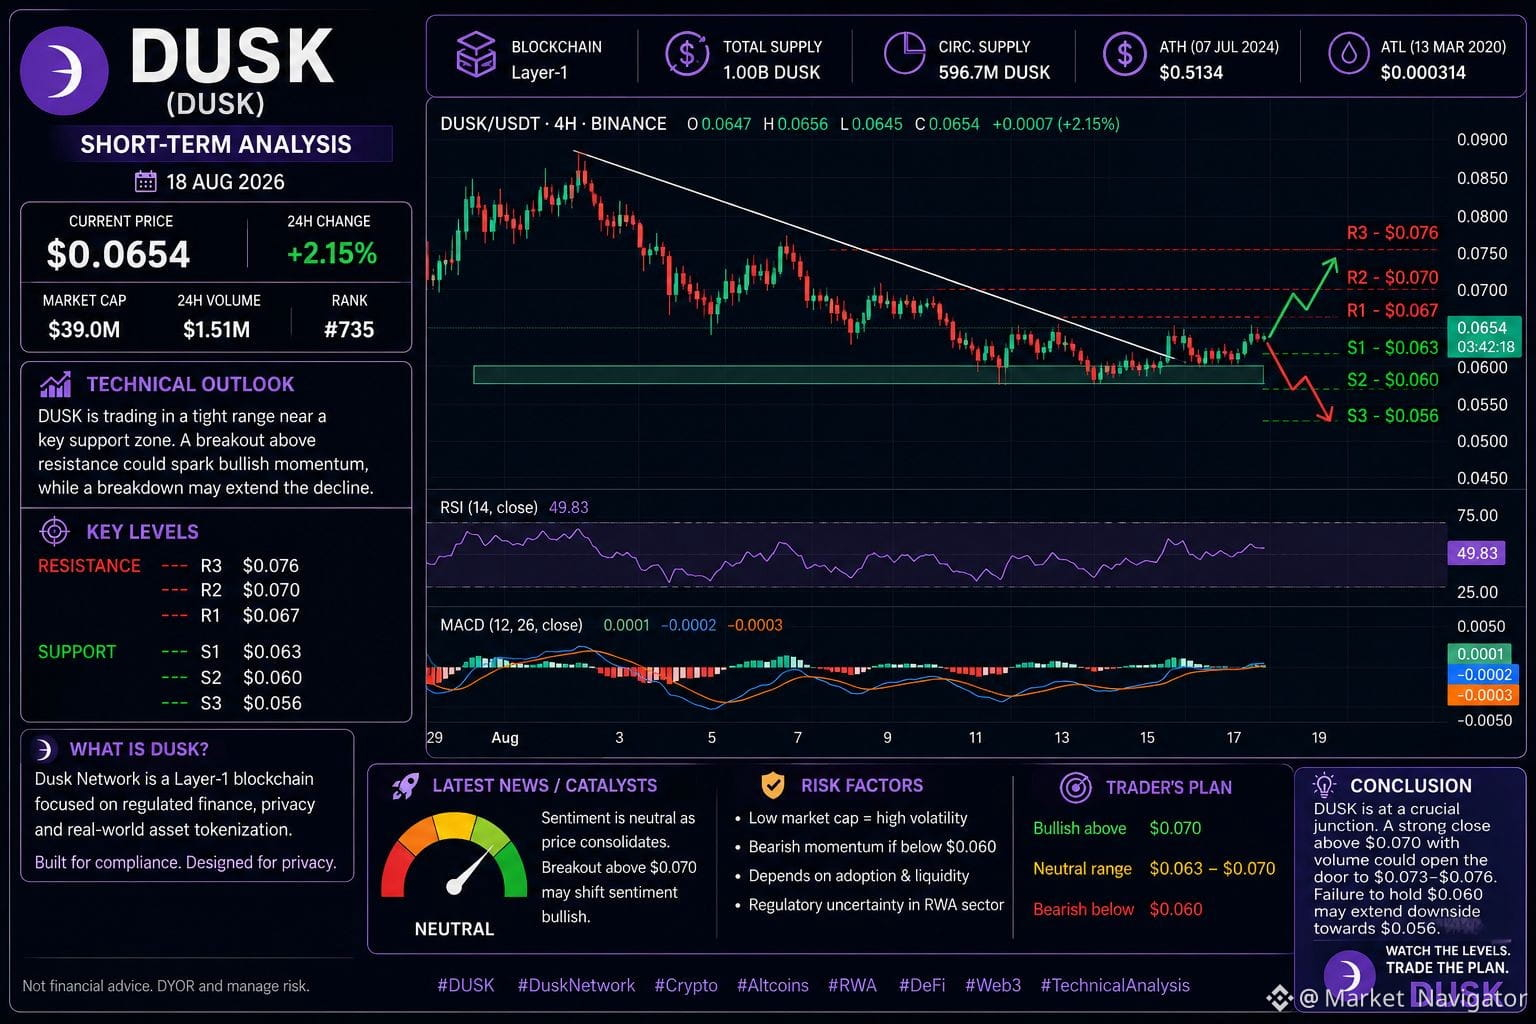Viewport: 1536px width, 1024px height.
Task: Click the Neutral range row in Trader's Plan
Action: [x=1154, y=868]
